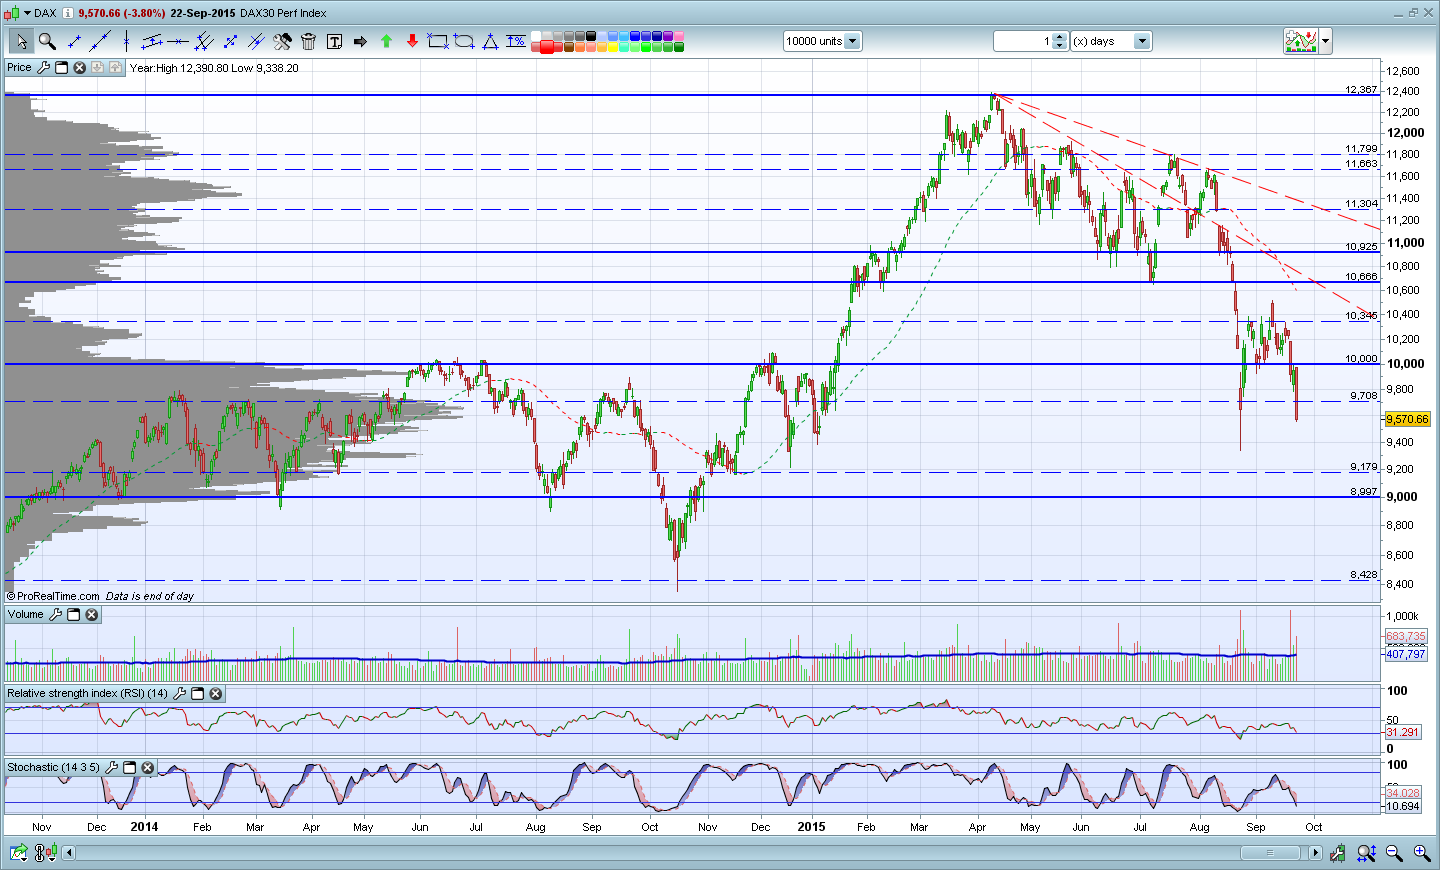
Task: Click the share chart icon at bottom left
Action: point(18,853)
